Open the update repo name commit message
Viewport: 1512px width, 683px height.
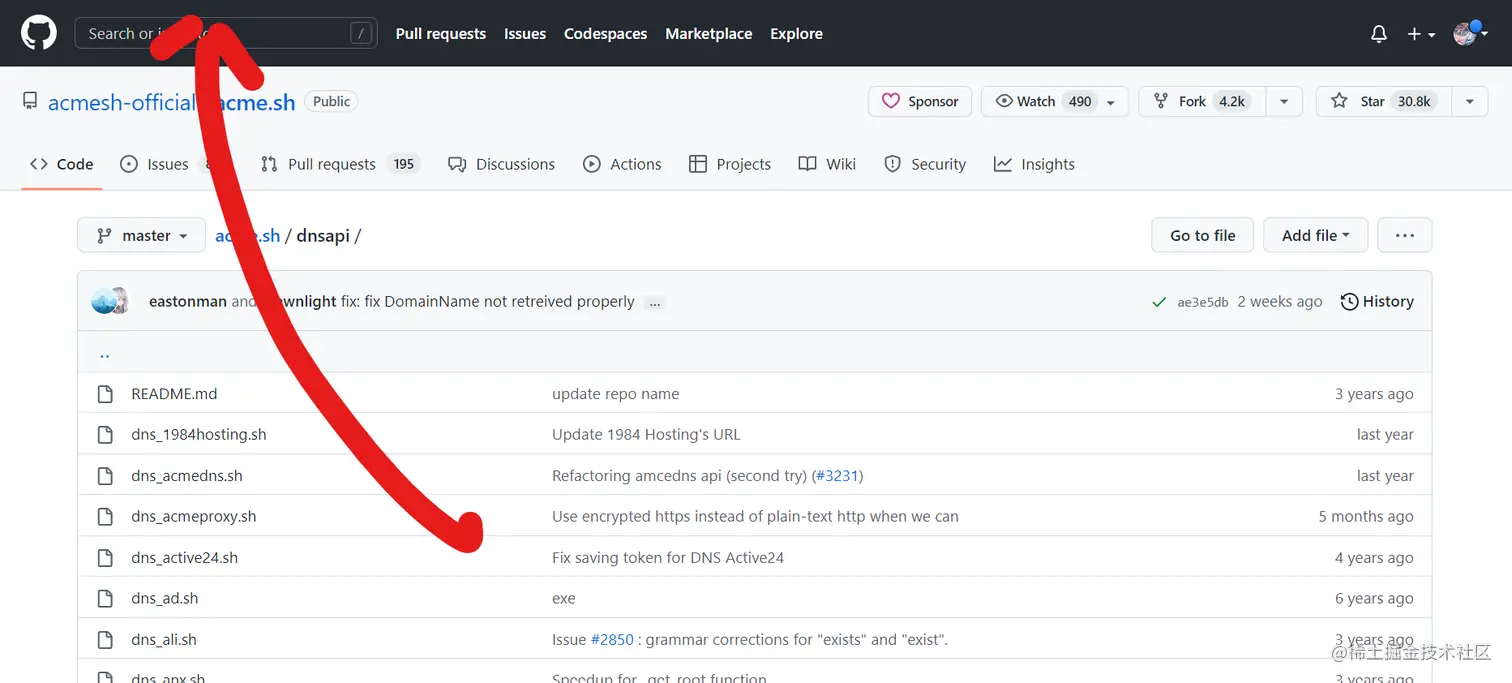click(615, 394)
